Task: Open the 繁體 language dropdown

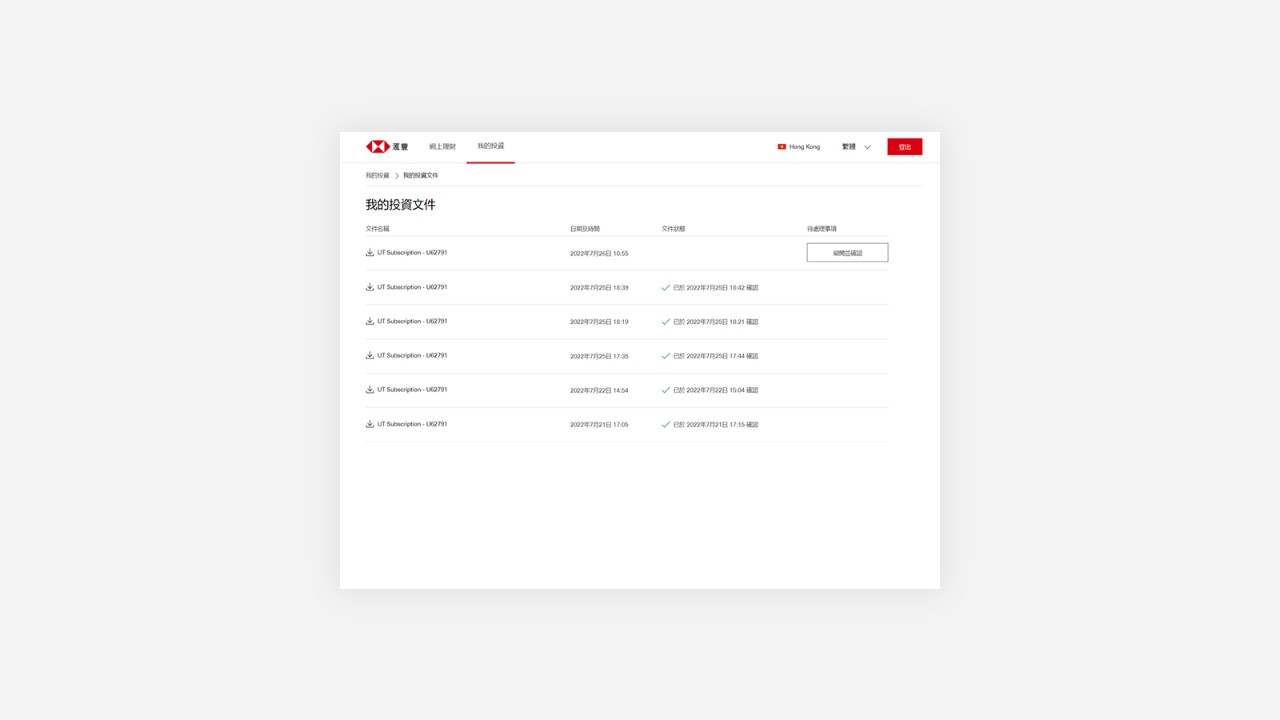Action: [849, 147]
